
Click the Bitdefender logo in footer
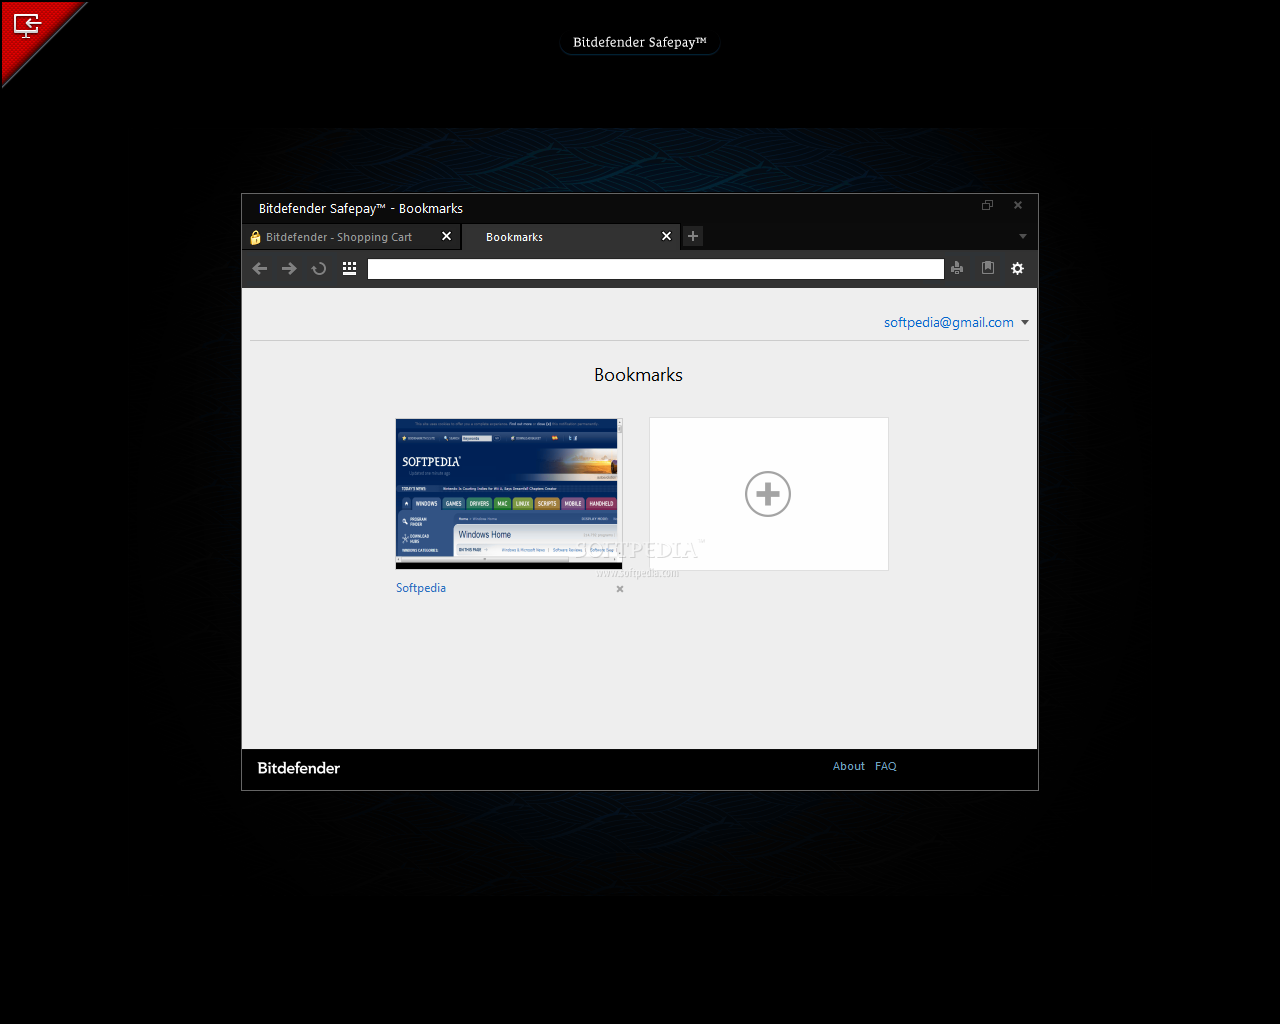[299, 768]
